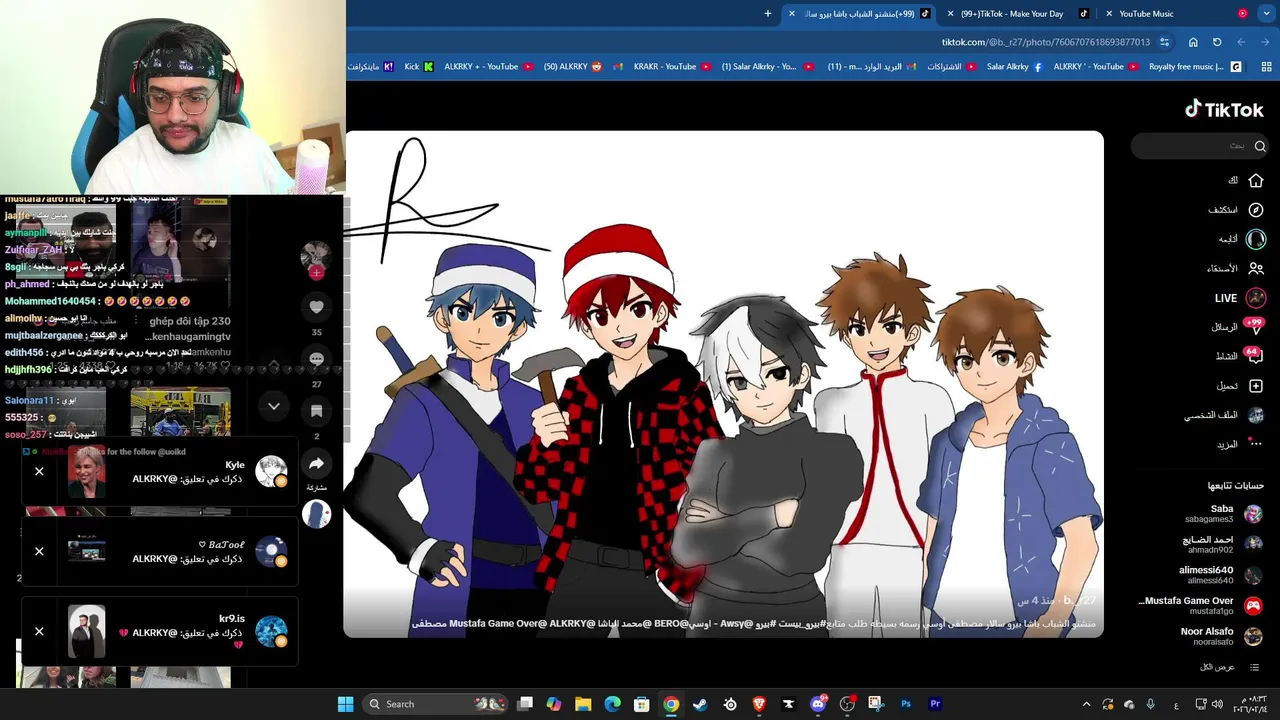Dismiss the BaTool mention notification
Viewport: 1280px width, 720px height.
click(x=39, y=551)
